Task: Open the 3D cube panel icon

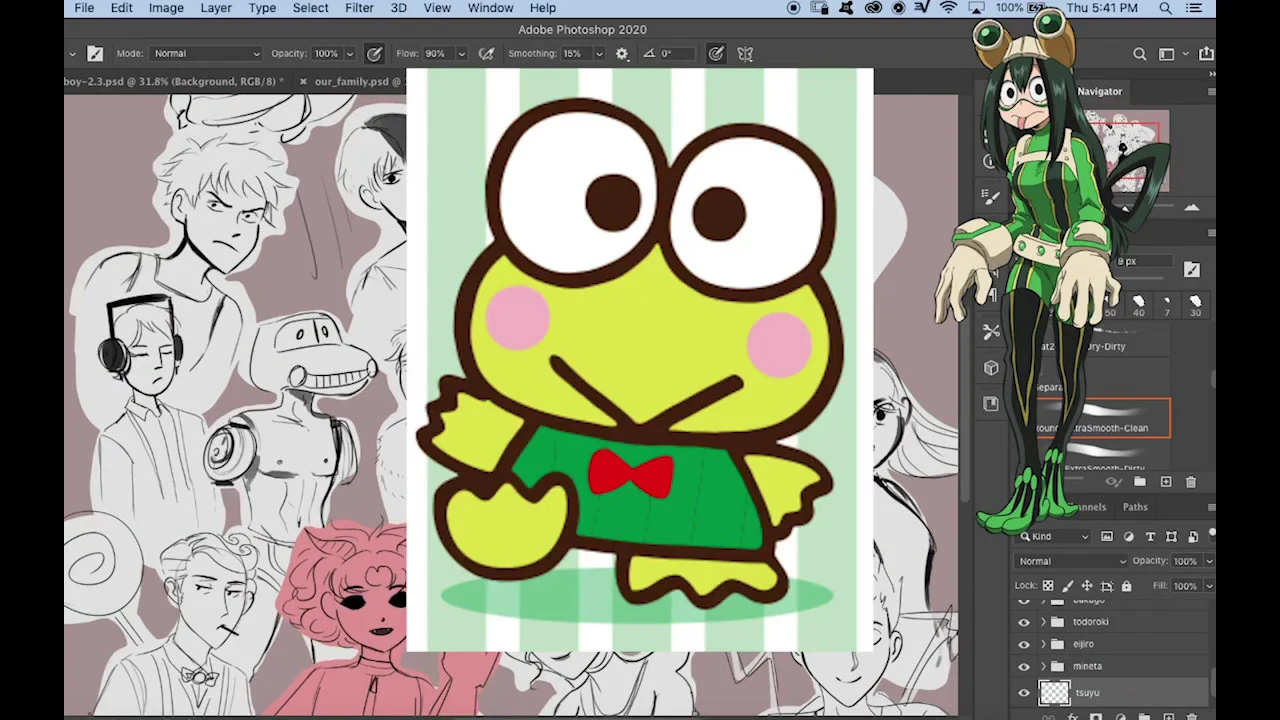Action: 991,368
